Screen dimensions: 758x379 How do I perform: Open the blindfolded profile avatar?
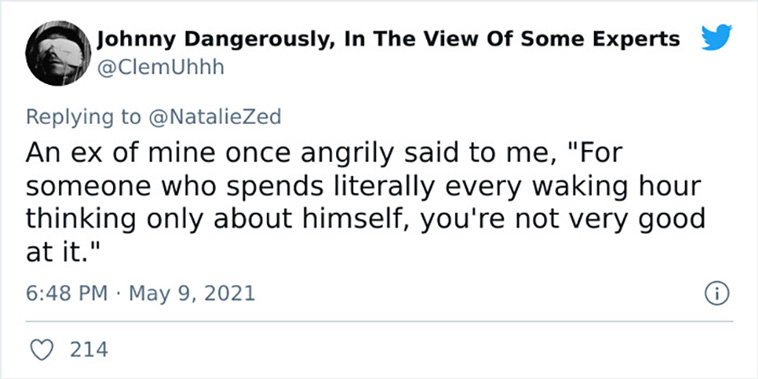[58, 53]
